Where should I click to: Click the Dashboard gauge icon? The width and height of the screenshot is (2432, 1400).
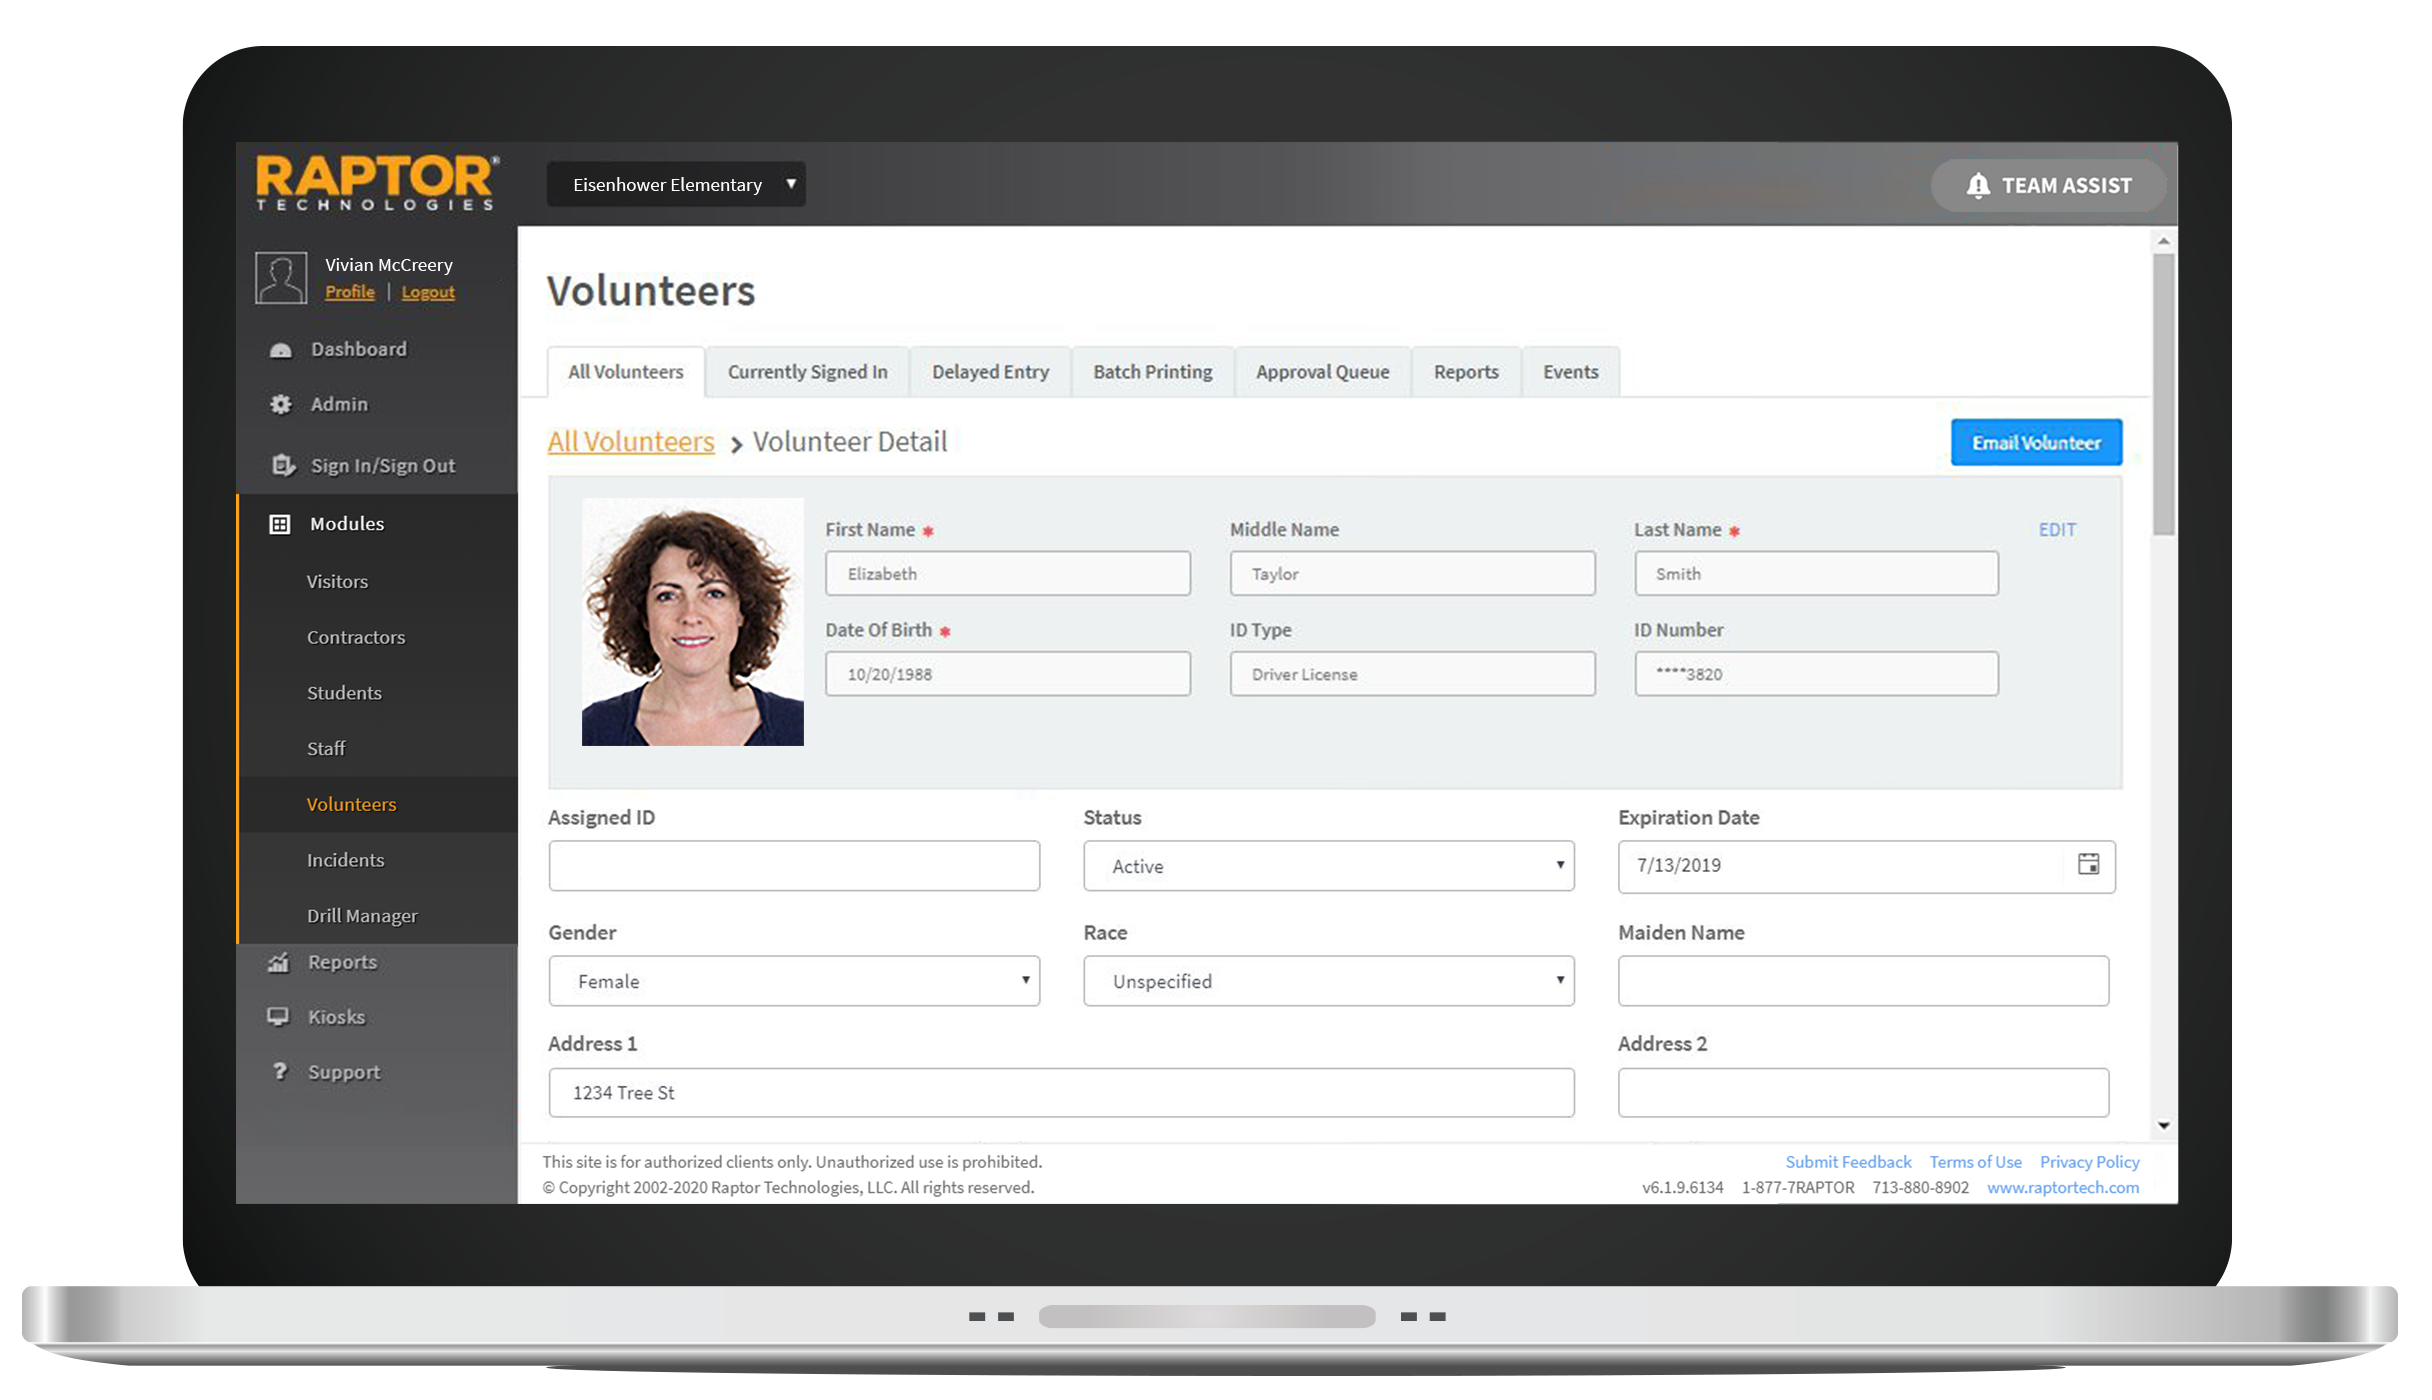point(281,350)
